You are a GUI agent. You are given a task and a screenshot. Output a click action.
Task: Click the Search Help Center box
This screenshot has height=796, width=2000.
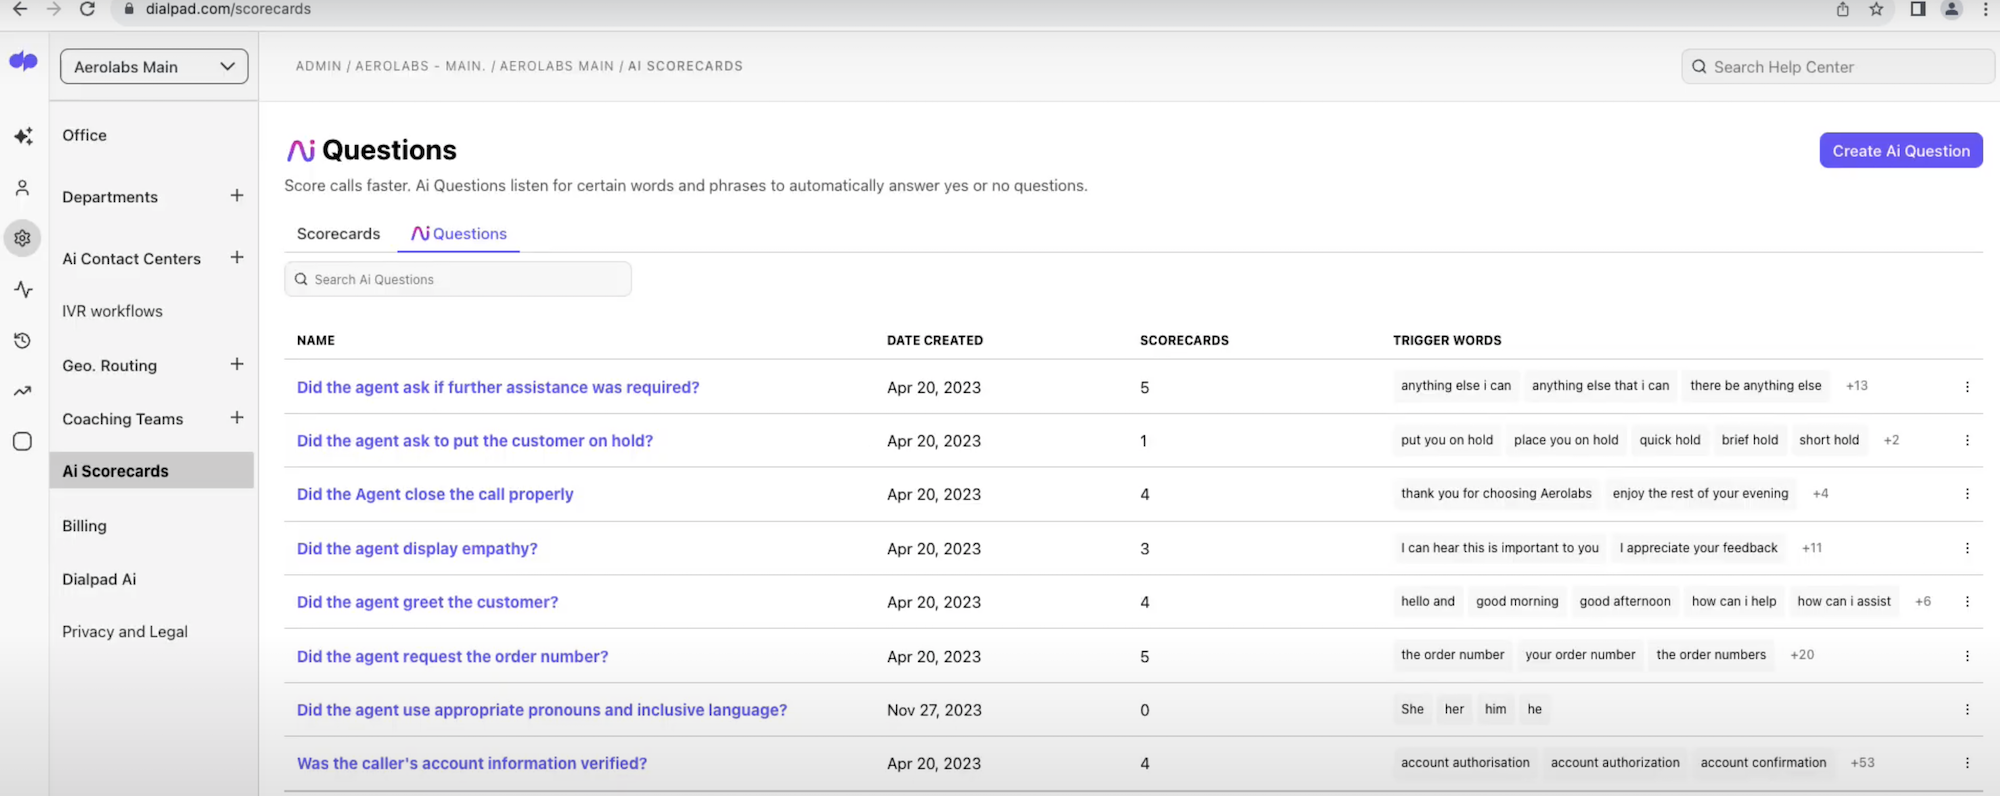tap(1837, 67)
